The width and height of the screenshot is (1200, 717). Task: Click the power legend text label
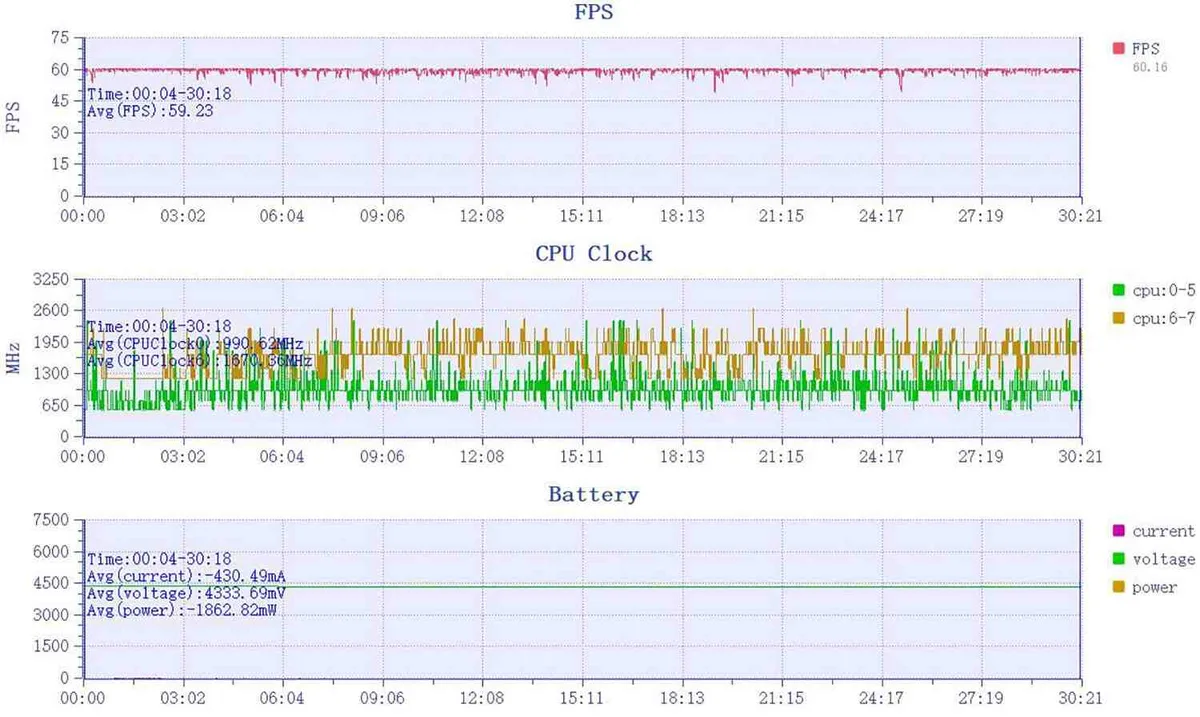(1155, 587)
